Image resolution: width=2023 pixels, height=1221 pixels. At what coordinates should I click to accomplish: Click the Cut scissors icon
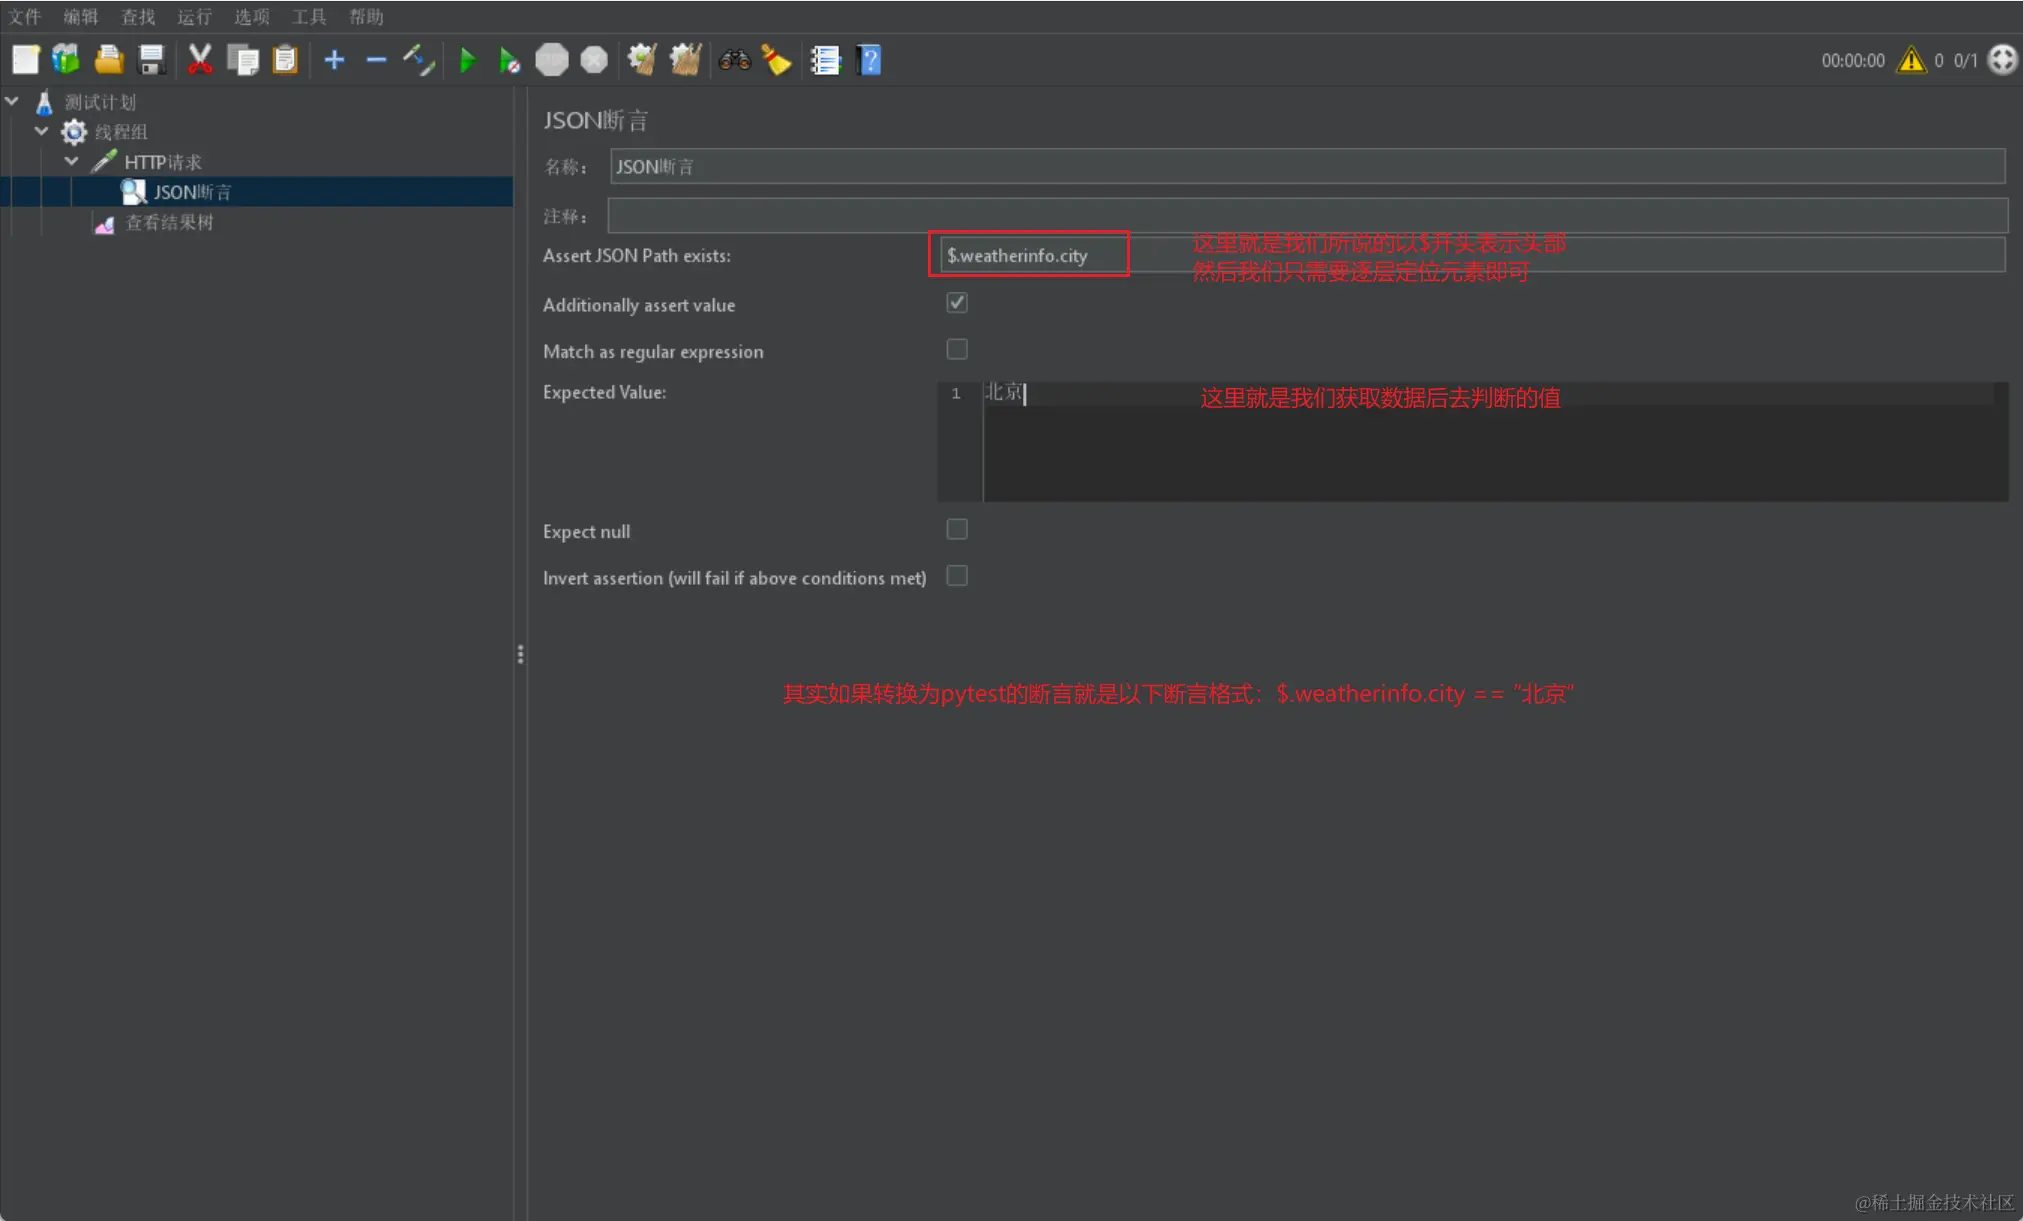pyautogui.click(x=200, y=60)
